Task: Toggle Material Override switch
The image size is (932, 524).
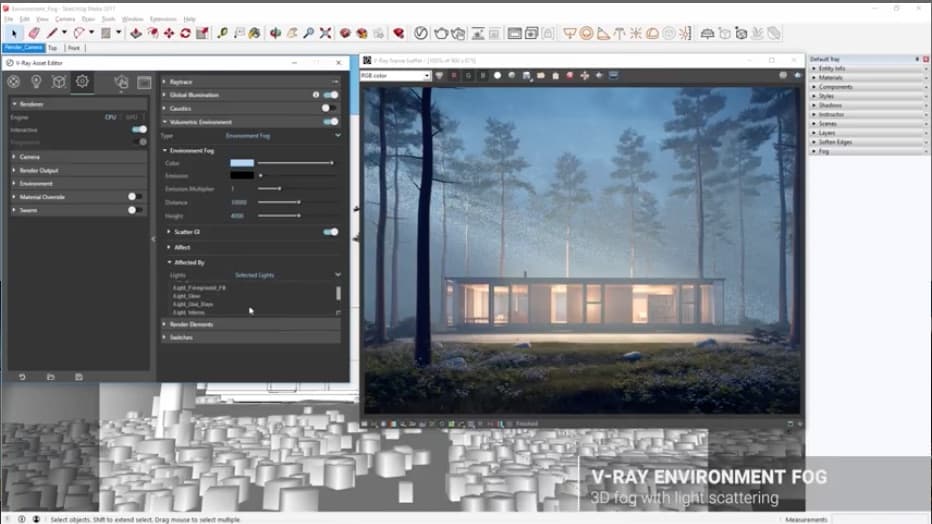Action: coord(134,197)
